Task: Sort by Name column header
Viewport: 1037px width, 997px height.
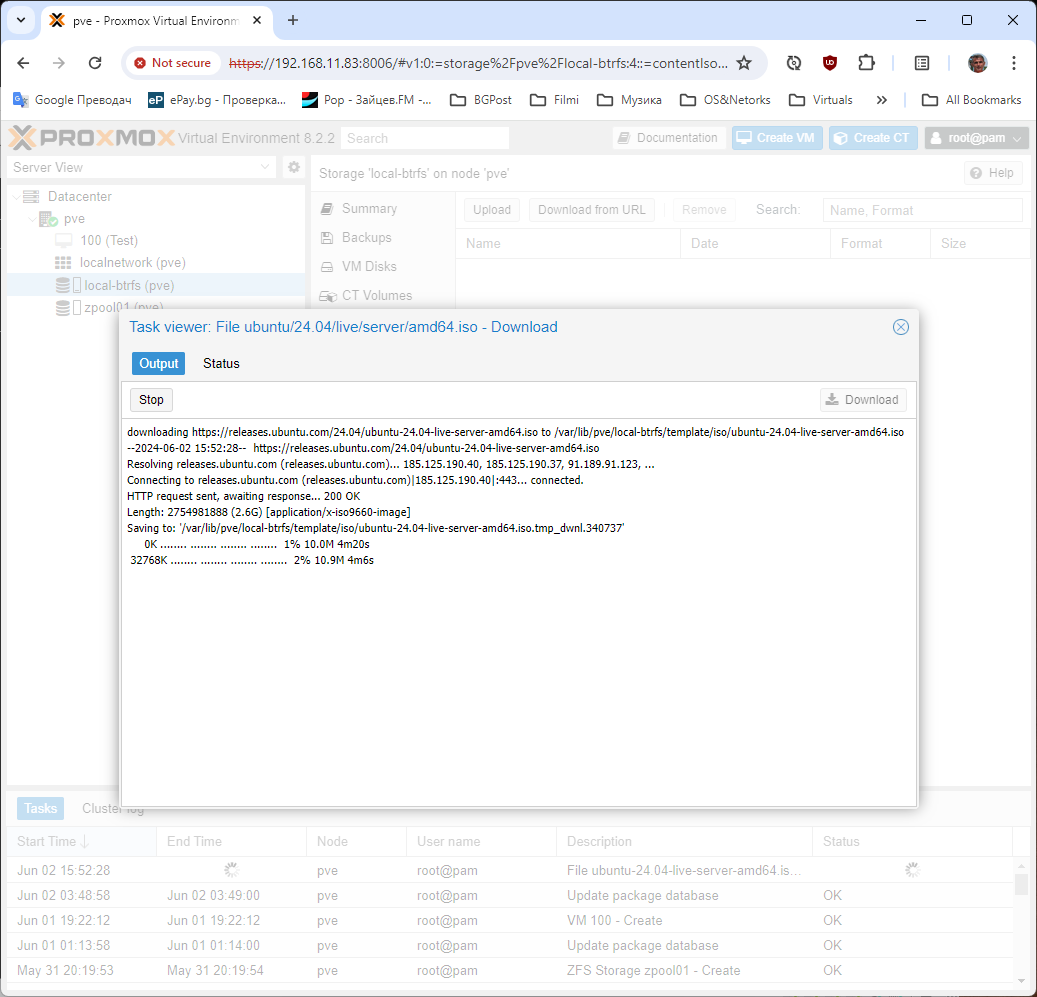Action: 567,243
